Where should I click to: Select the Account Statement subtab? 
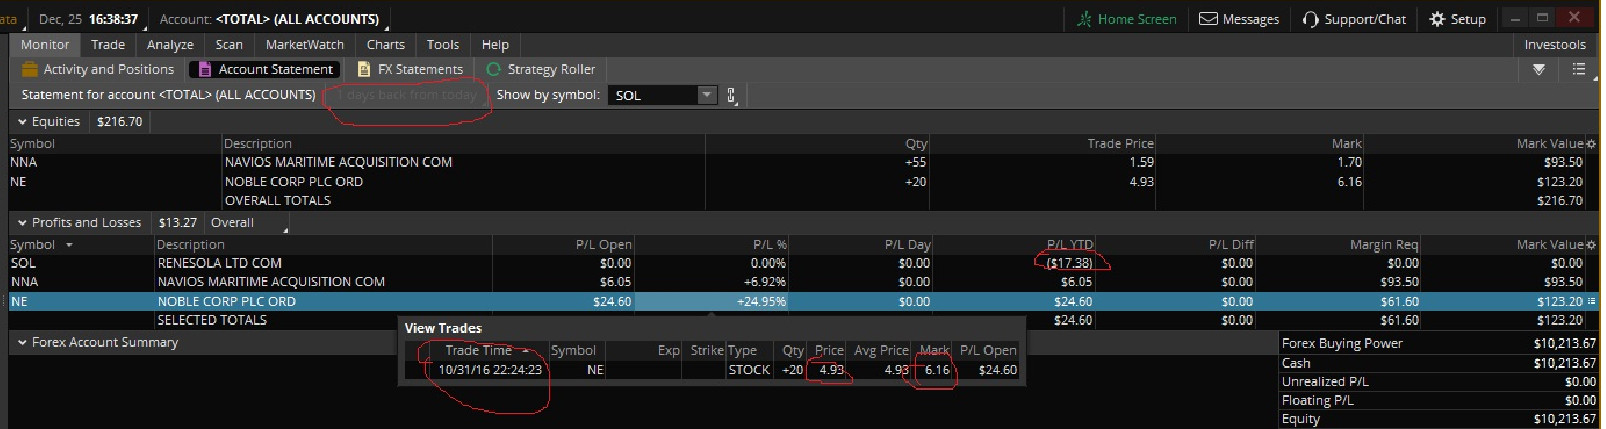click(x=265, y=69)
